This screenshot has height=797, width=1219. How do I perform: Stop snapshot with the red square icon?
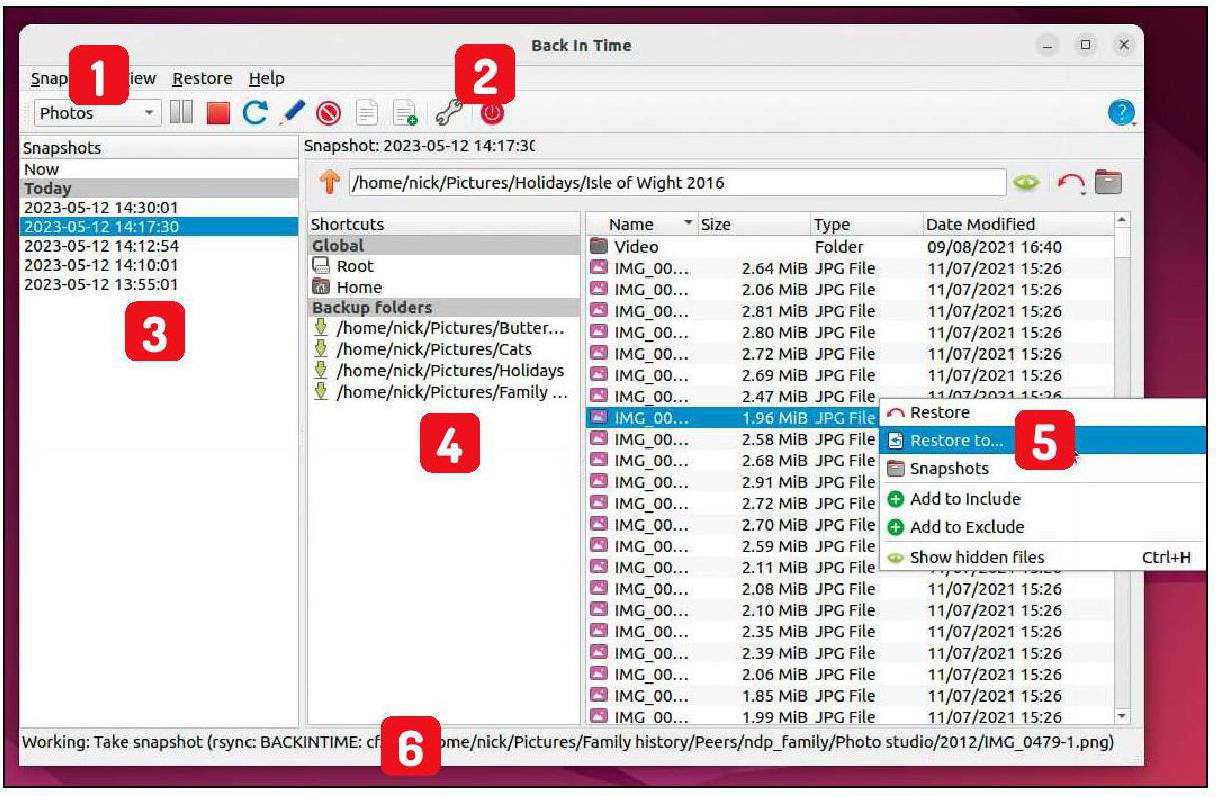coord(217,114)
